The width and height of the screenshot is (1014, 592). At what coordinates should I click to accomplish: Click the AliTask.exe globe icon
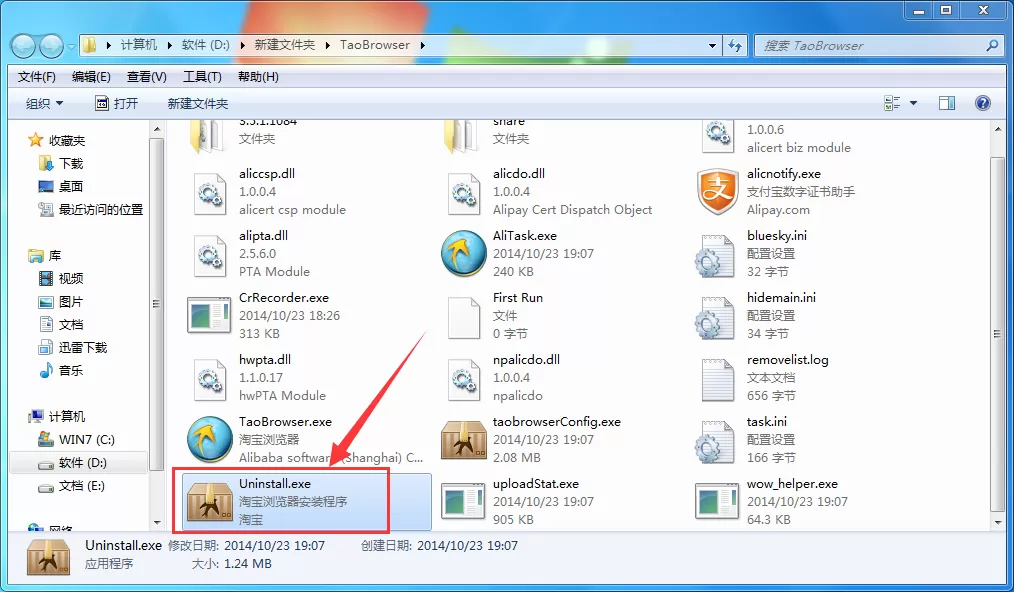point(464,254)
